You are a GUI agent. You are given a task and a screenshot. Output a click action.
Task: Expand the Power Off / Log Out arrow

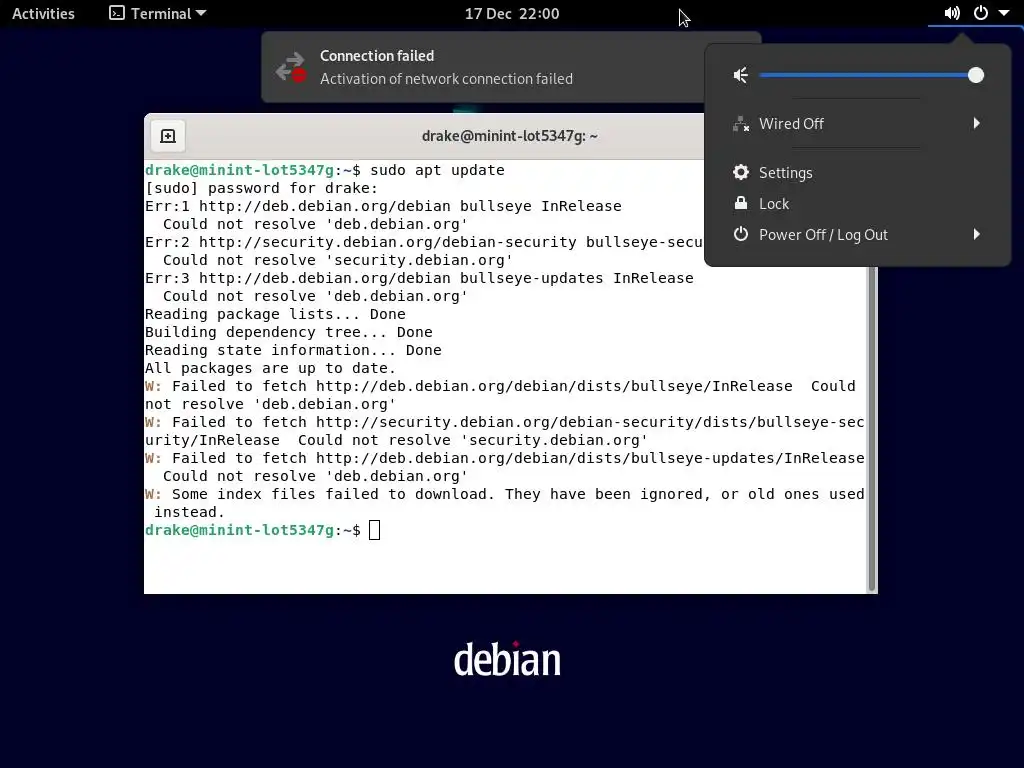[976, 234]
